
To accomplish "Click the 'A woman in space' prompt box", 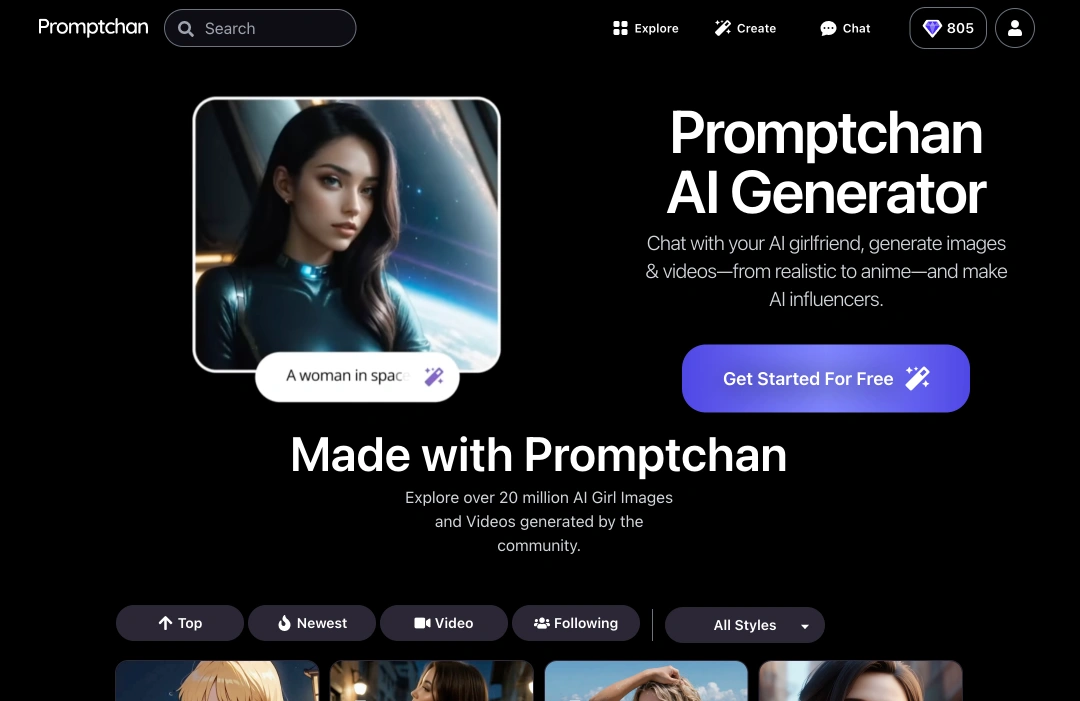I will 357,377.
